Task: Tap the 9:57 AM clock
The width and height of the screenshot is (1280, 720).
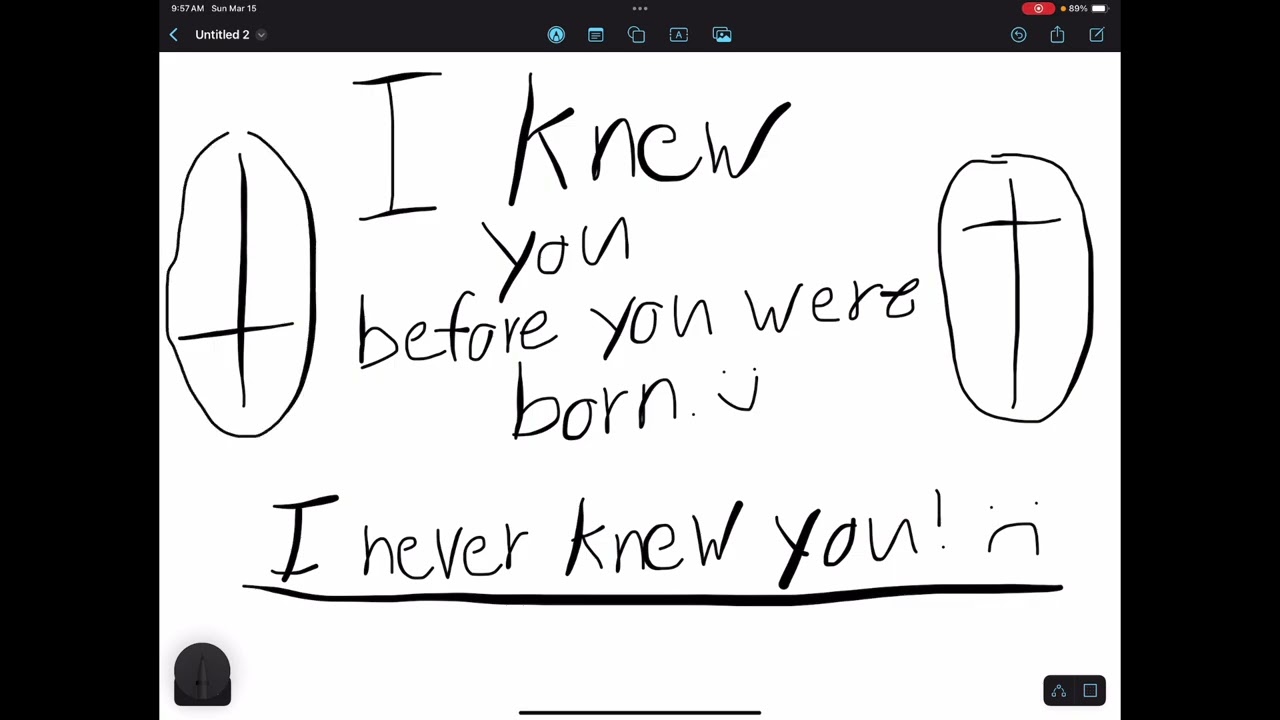Action: click(187, 9)
